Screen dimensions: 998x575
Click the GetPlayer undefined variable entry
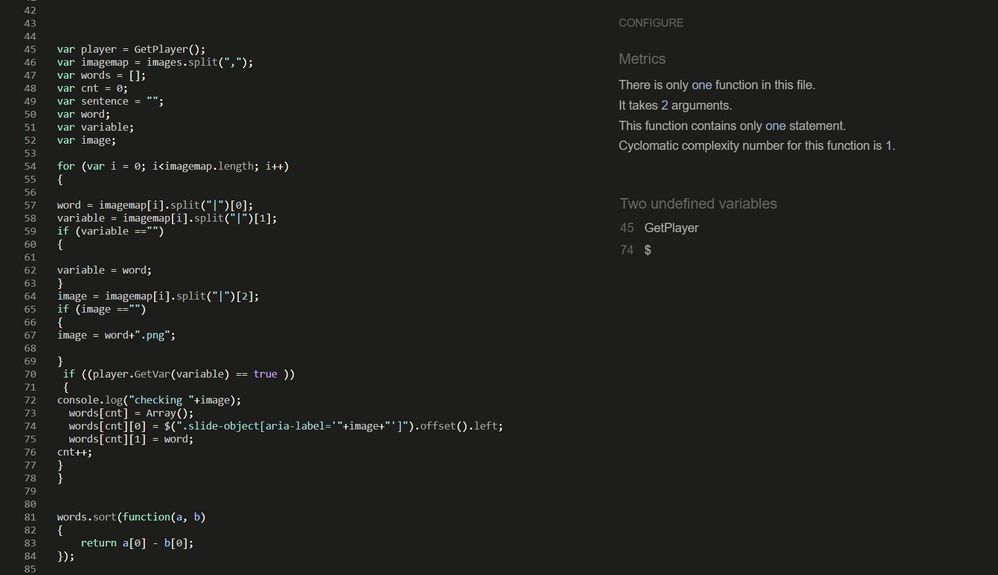tap(671, 228)
